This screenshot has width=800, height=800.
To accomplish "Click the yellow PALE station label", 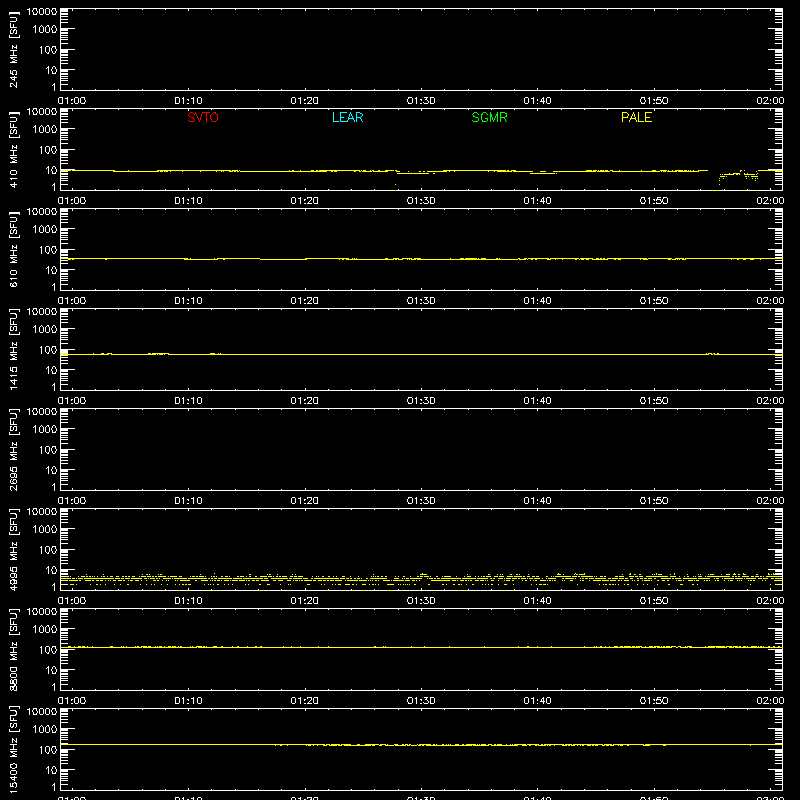I will click(x=636, y=117).
